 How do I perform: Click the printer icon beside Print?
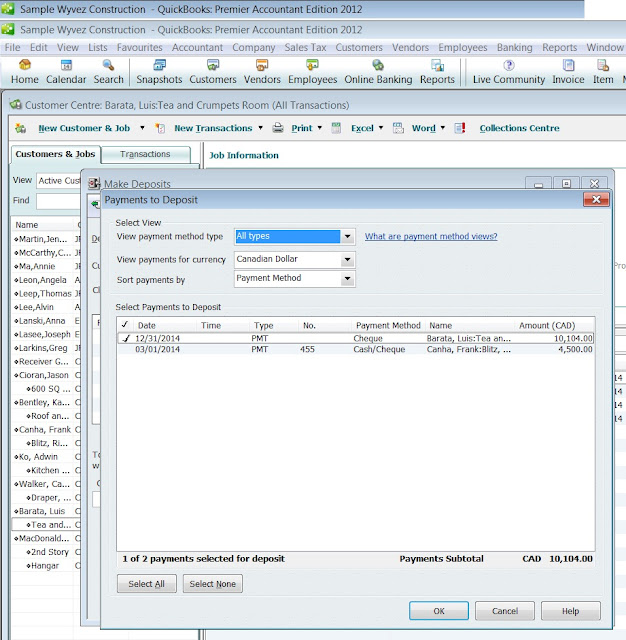278,128
